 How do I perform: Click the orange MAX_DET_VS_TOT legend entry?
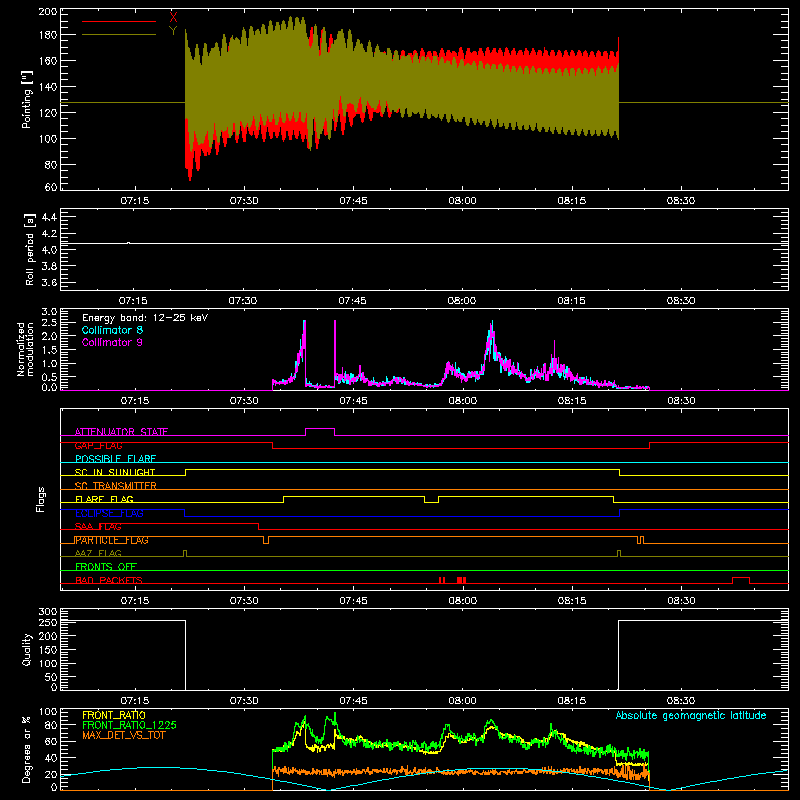point(124,735)
